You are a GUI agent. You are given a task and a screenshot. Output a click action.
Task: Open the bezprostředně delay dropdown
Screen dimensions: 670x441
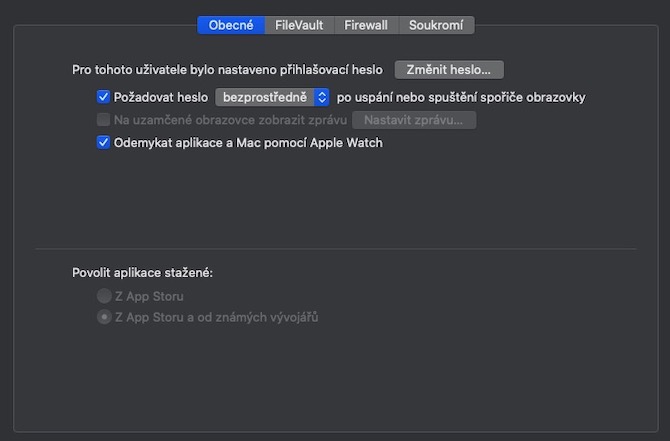coord(265,97)
